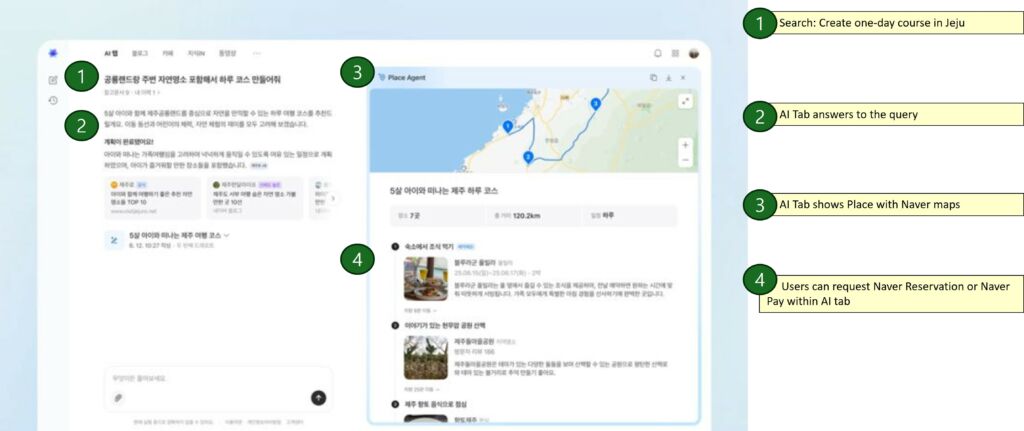Expand the 제주 여행 코스 chevron
The width and height of the screenshot is (1024, 431).
227,235
